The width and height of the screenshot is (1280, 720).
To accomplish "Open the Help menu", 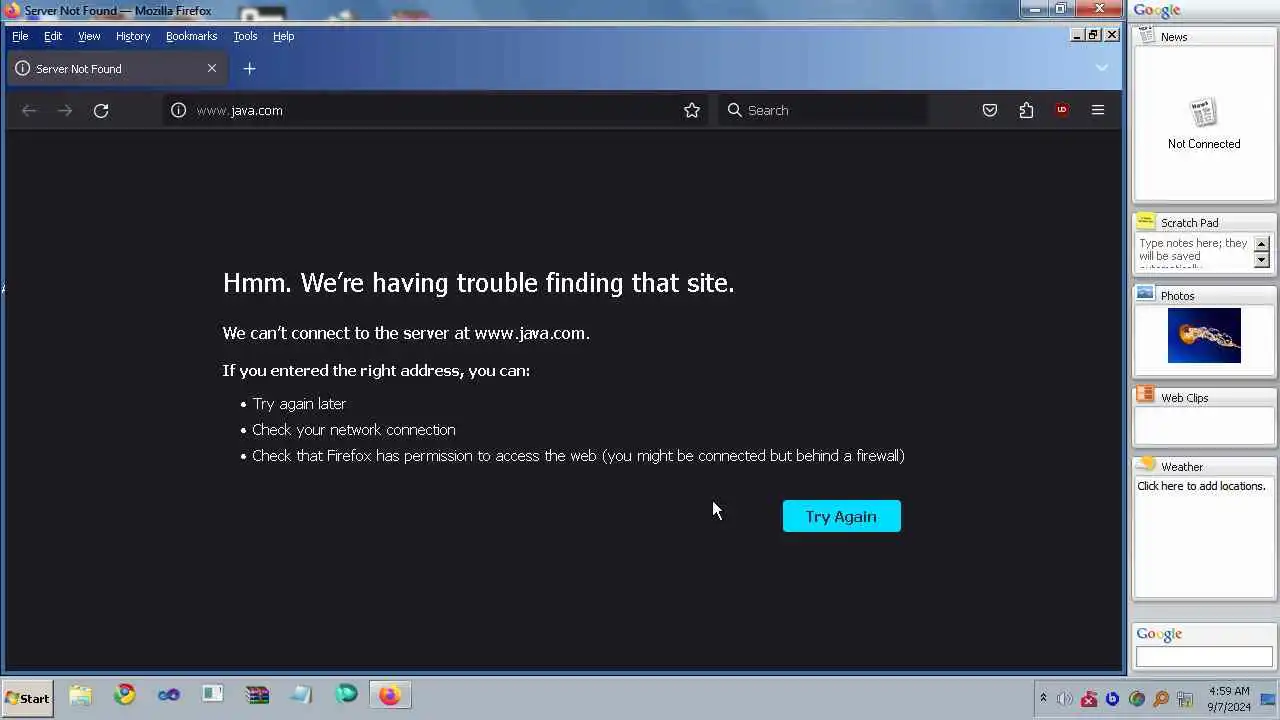I will click(x=283, y=36).
